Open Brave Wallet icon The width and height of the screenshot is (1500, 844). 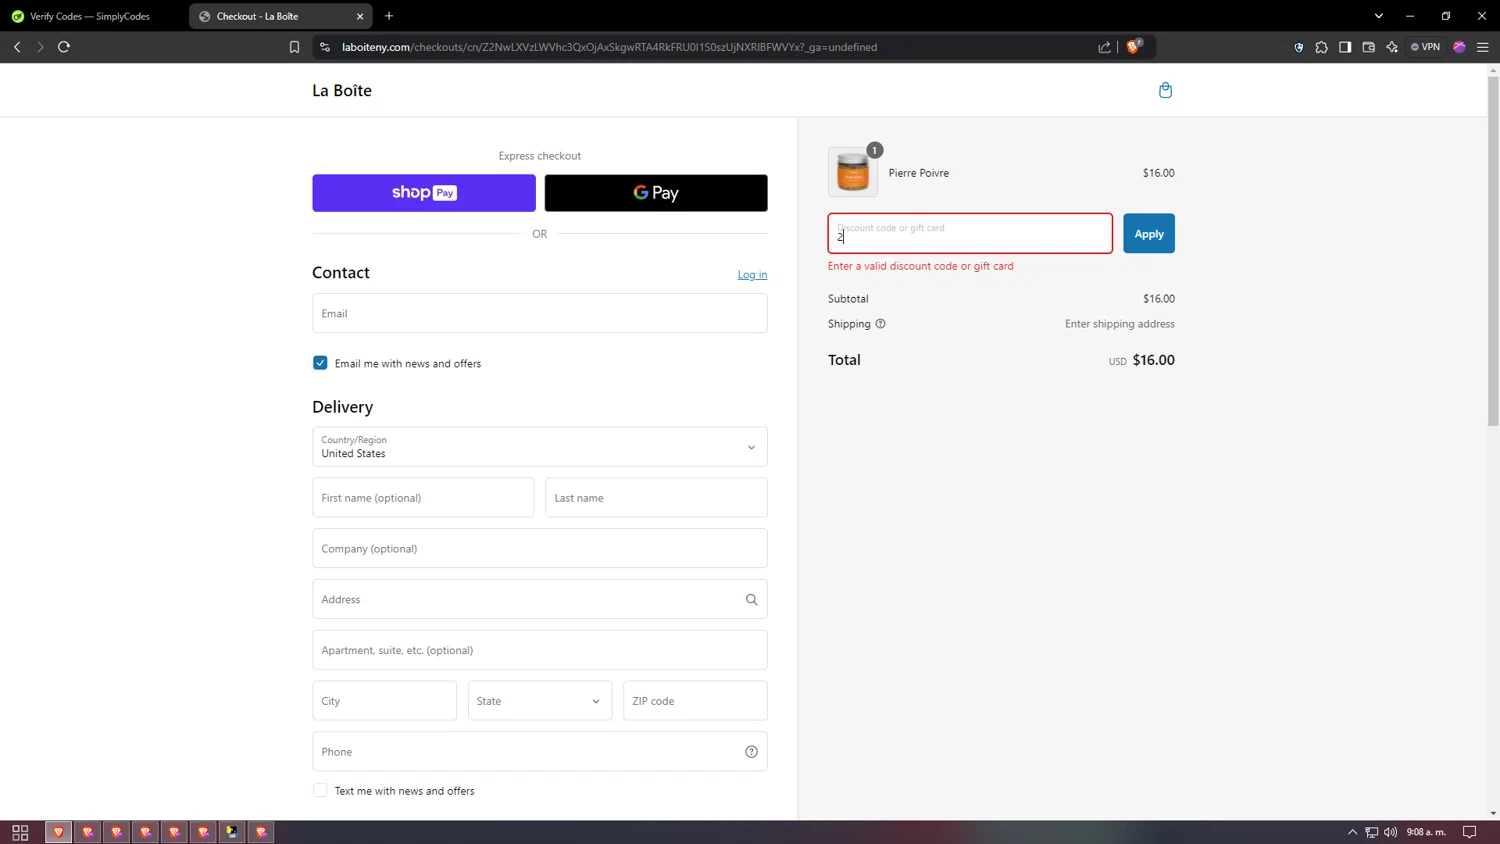(x=1369, y=47)
